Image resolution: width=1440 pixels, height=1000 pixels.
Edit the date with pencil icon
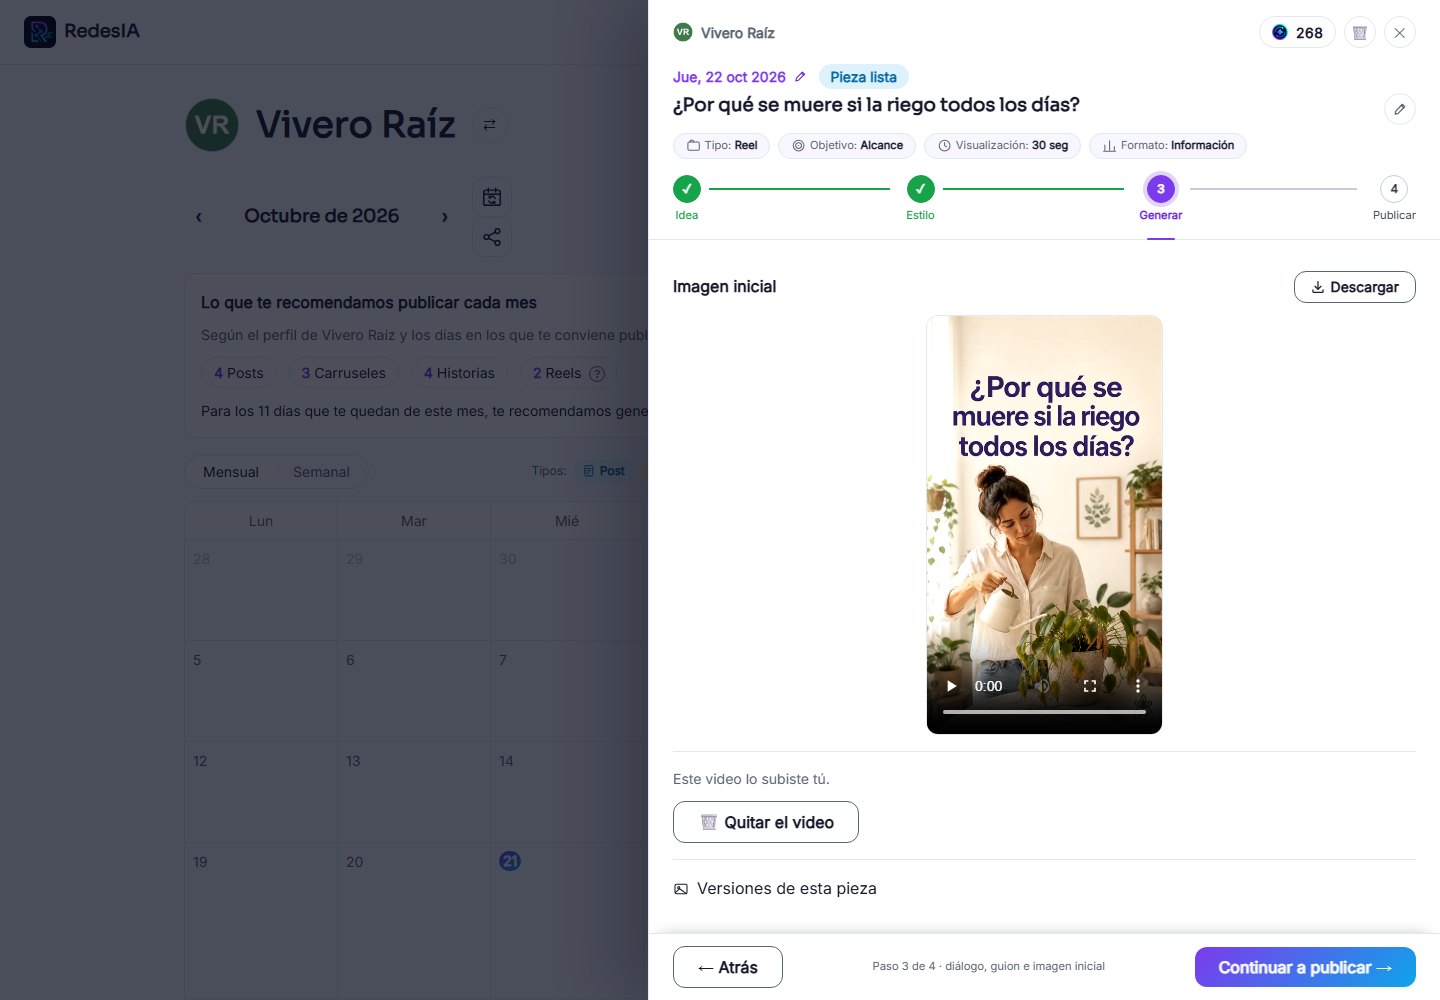click(800, 77)
